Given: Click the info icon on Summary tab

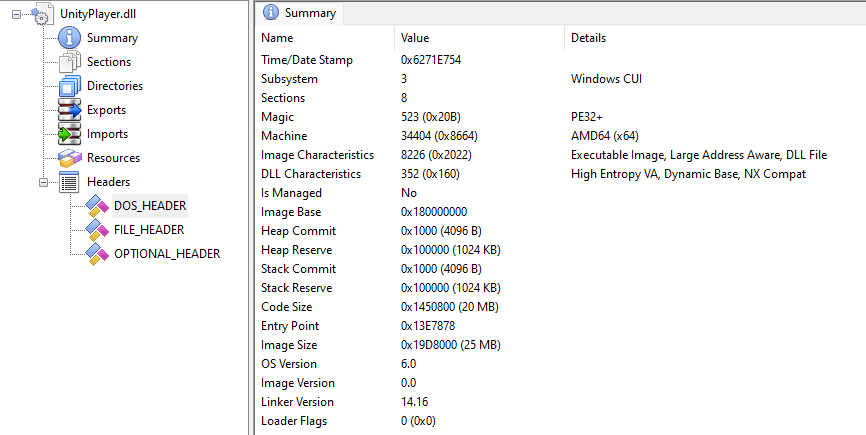Looking at the screenshot, I should click(271, 13).
